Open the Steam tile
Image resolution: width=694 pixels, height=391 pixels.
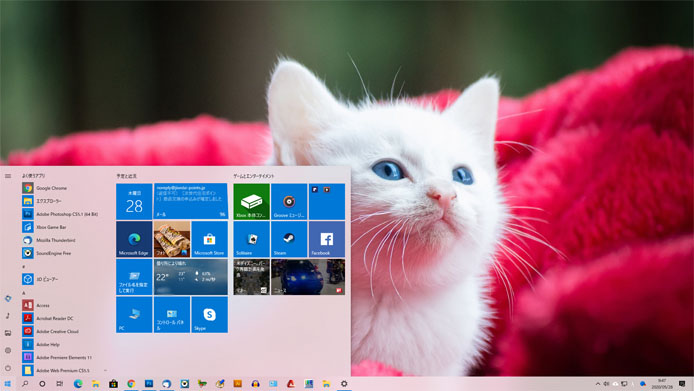pos(289,239)
